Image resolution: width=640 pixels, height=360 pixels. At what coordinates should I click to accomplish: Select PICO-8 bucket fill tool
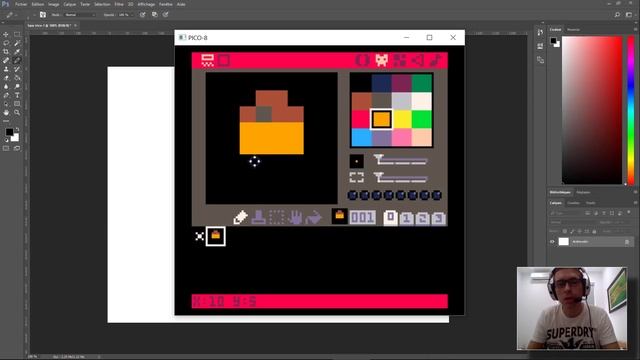tap(313, 217)
